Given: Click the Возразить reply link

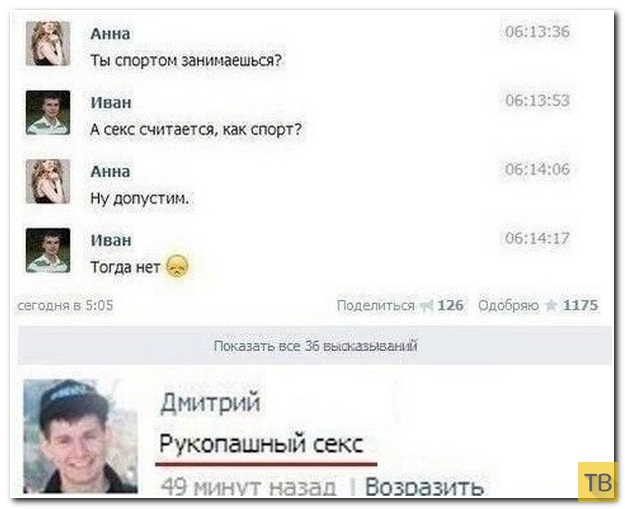Looking at the screenshot, I should coord(425,487).
